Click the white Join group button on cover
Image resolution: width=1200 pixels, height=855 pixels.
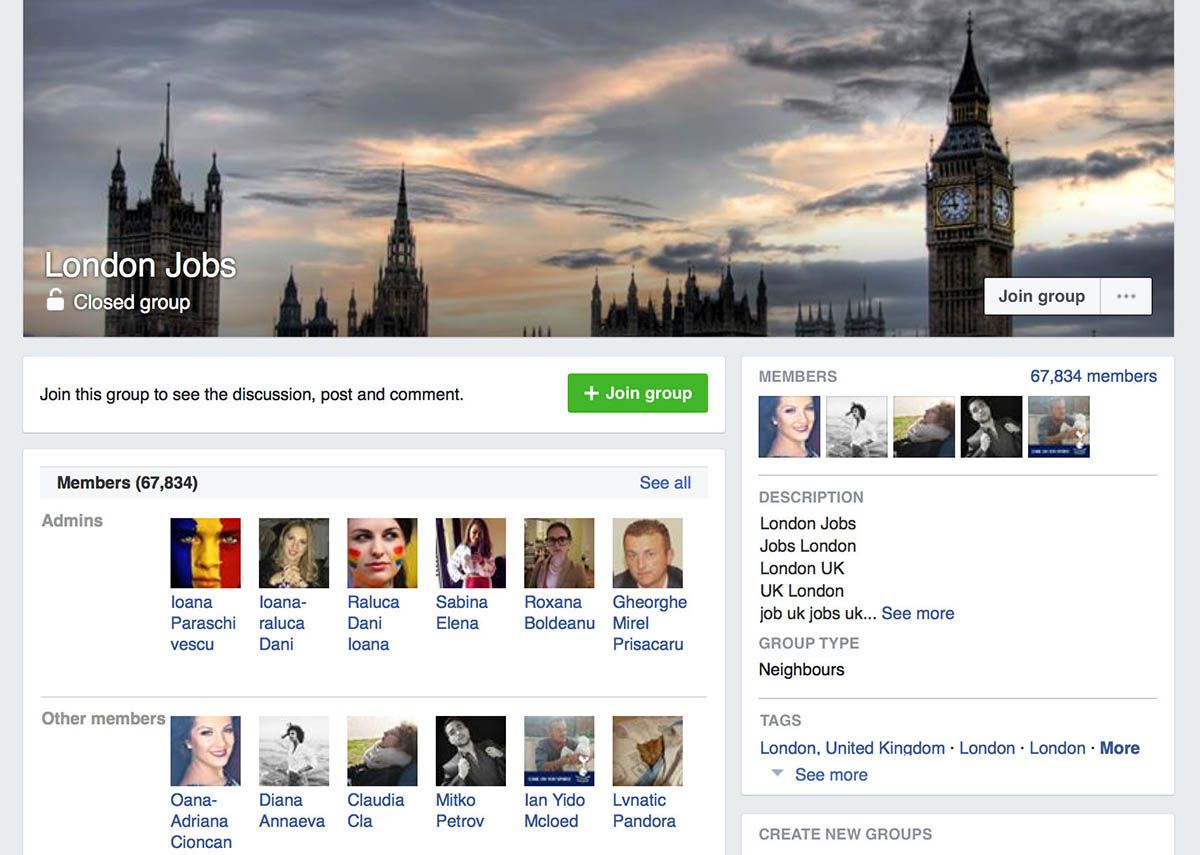point(1042,296)
